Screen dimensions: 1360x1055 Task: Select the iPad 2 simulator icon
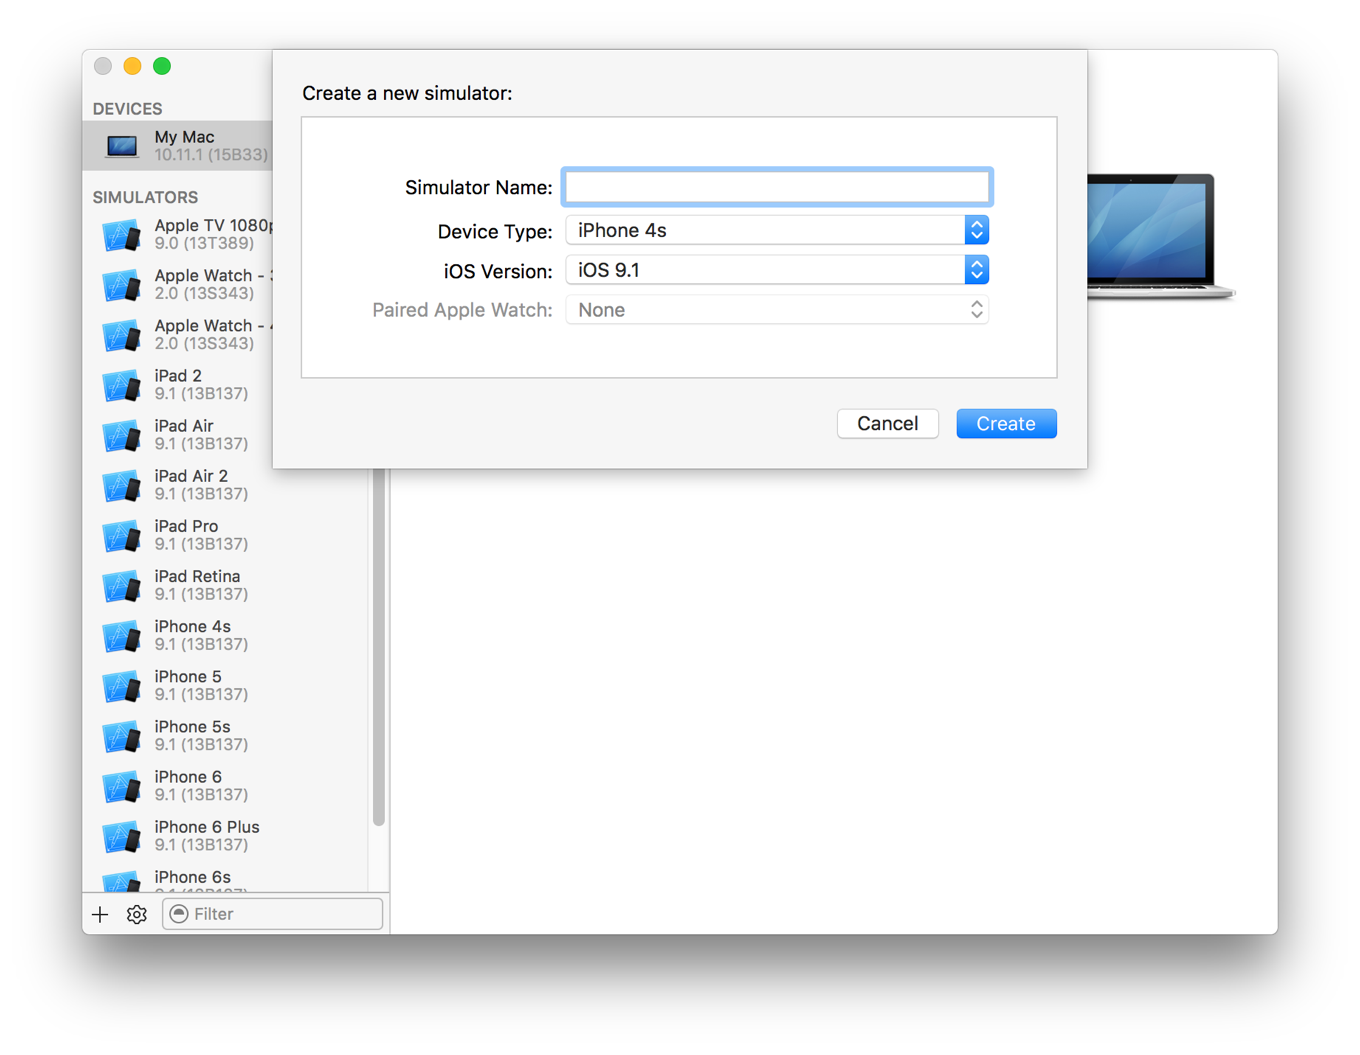[x=121, y=385]
